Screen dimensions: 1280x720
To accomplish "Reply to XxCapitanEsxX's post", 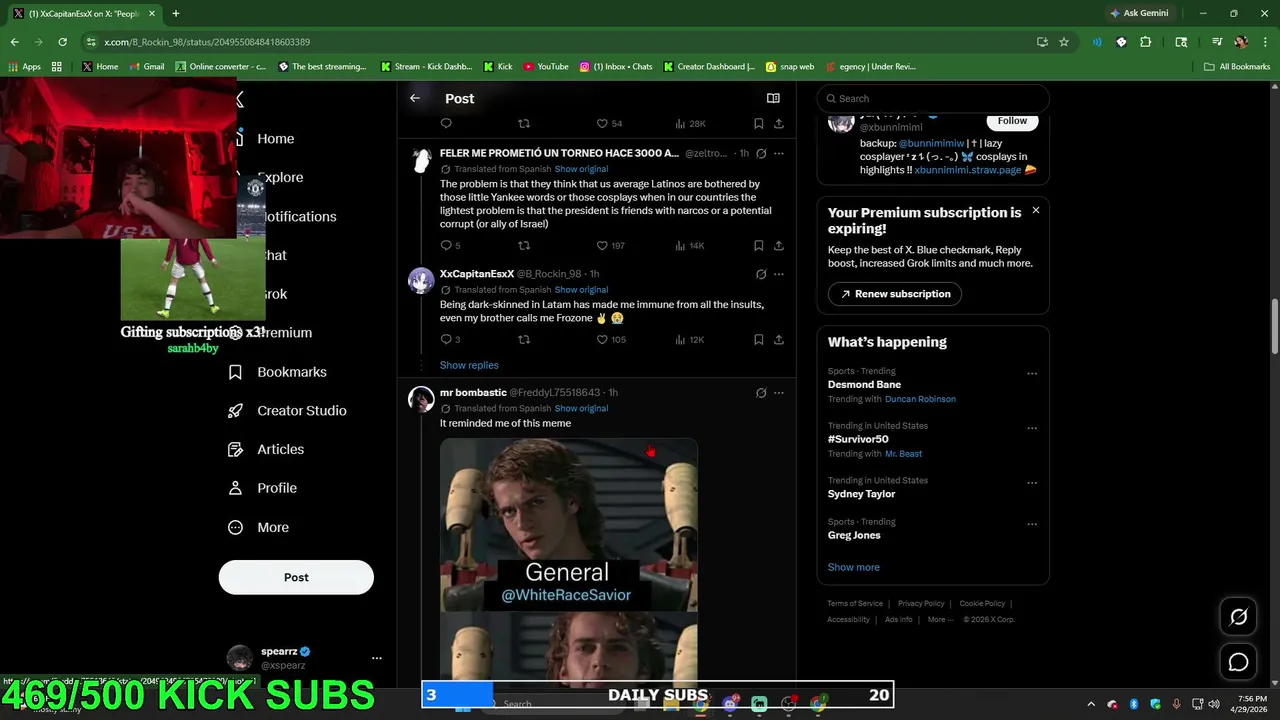I will tap(446, 339).
